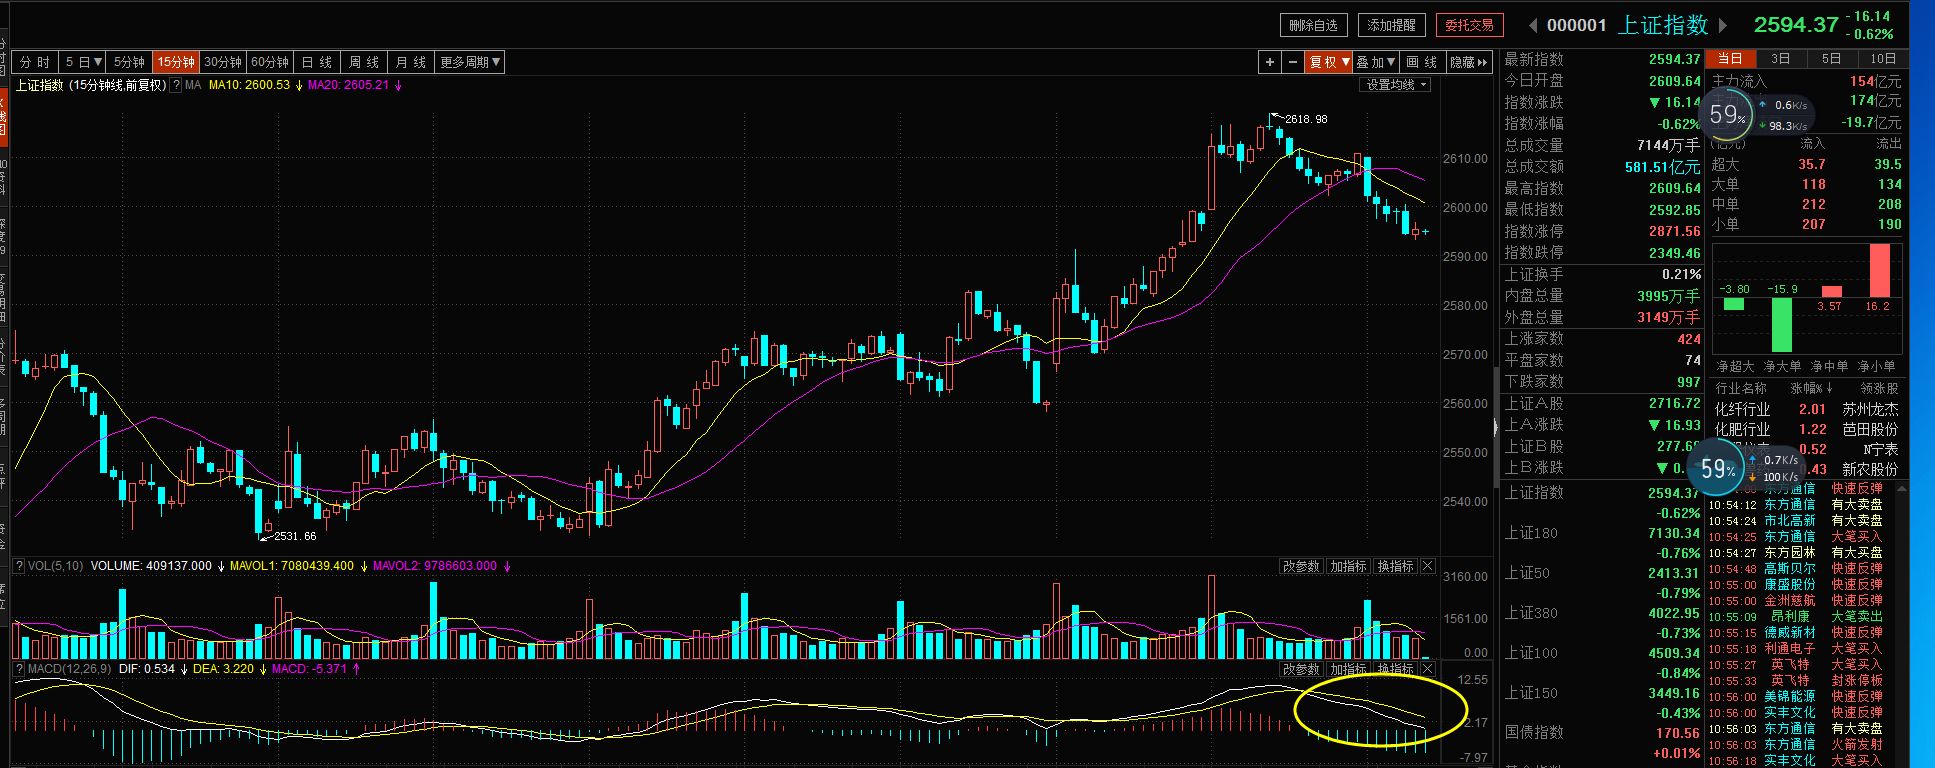Click 删除自选 button

[x=1314, y=25]
